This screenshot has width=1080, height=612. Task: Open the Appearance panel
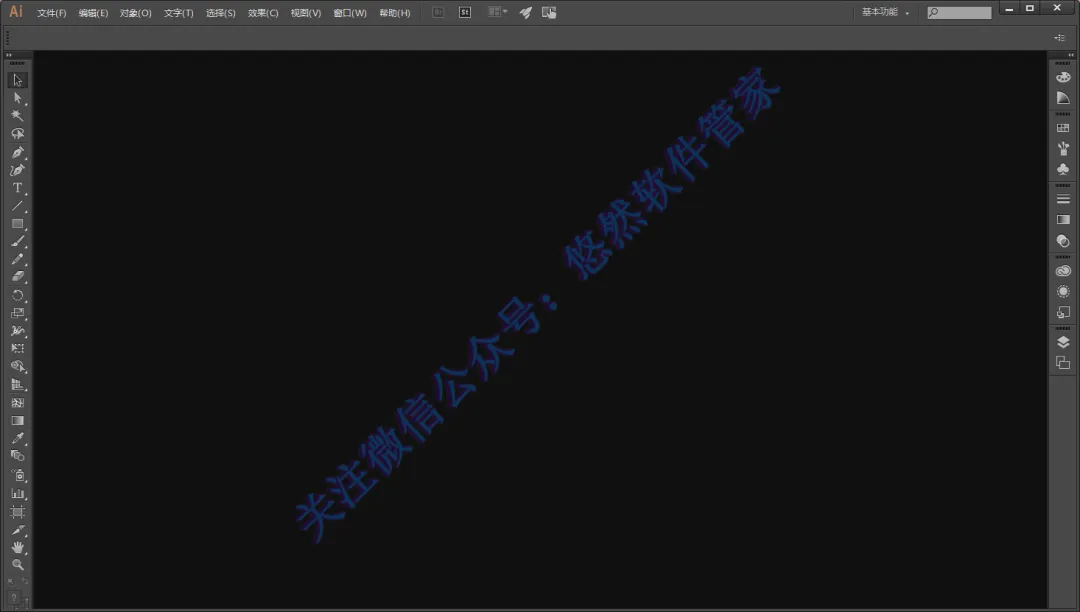1063,291
